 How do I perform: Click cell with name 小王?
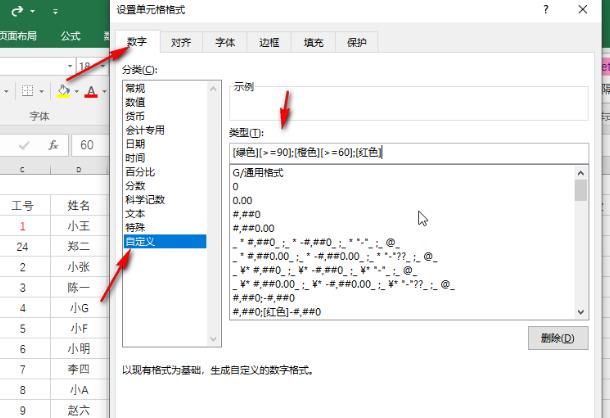tap(79, 226)
